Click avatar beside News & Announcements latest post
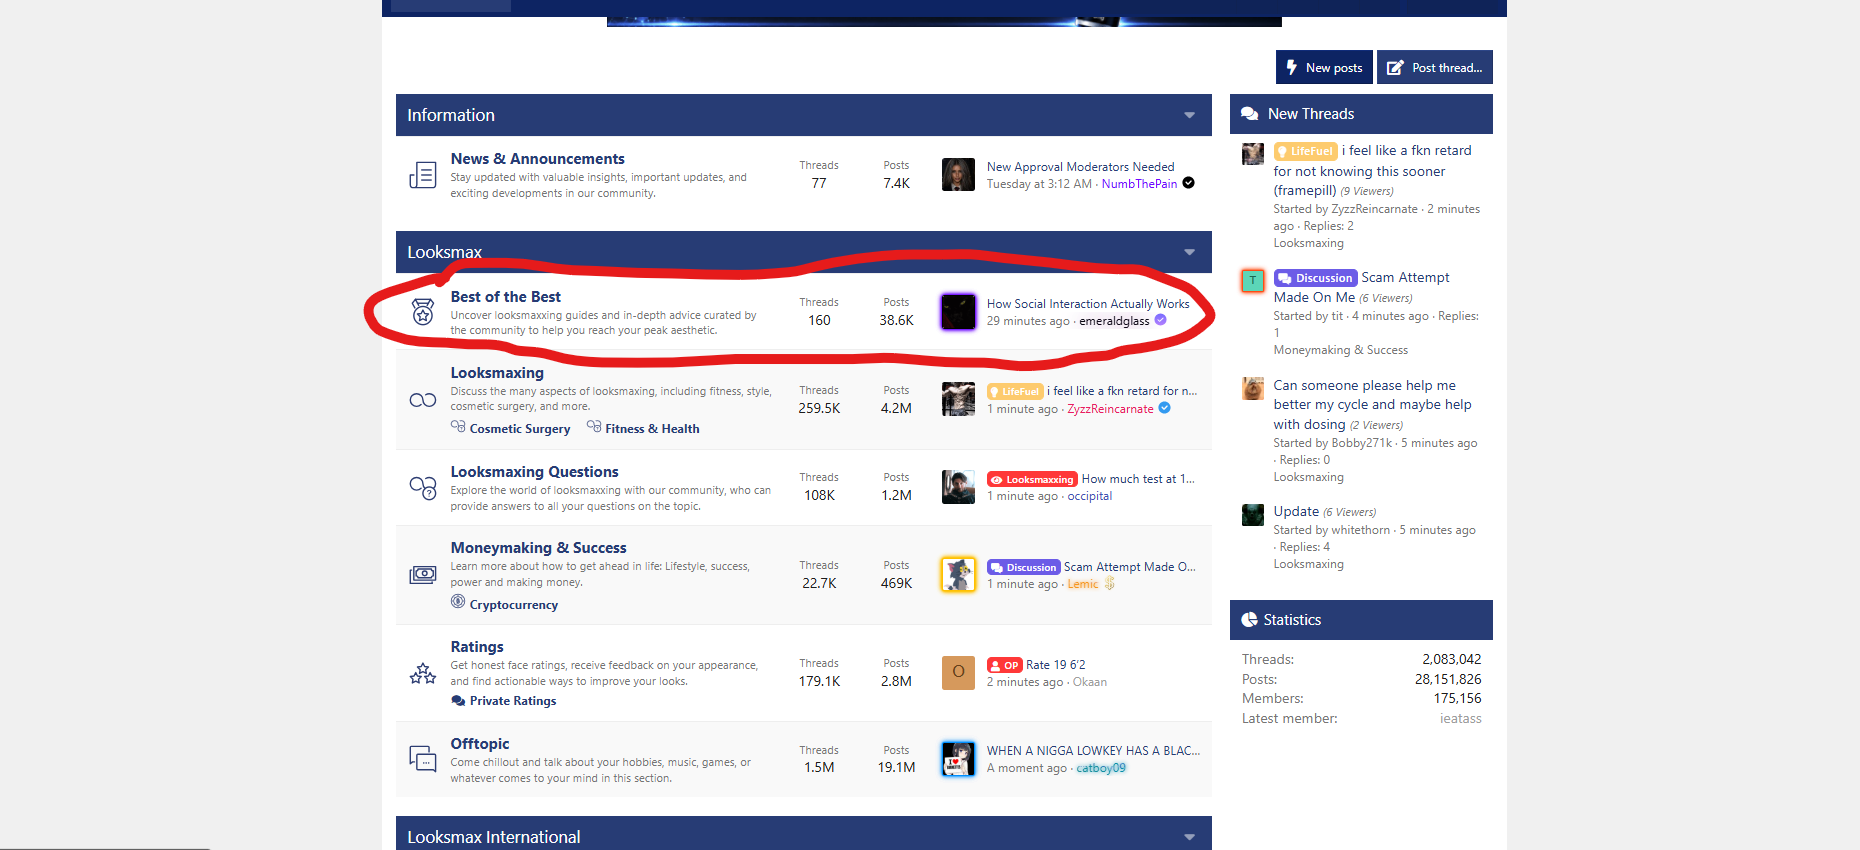 (958, 175)
